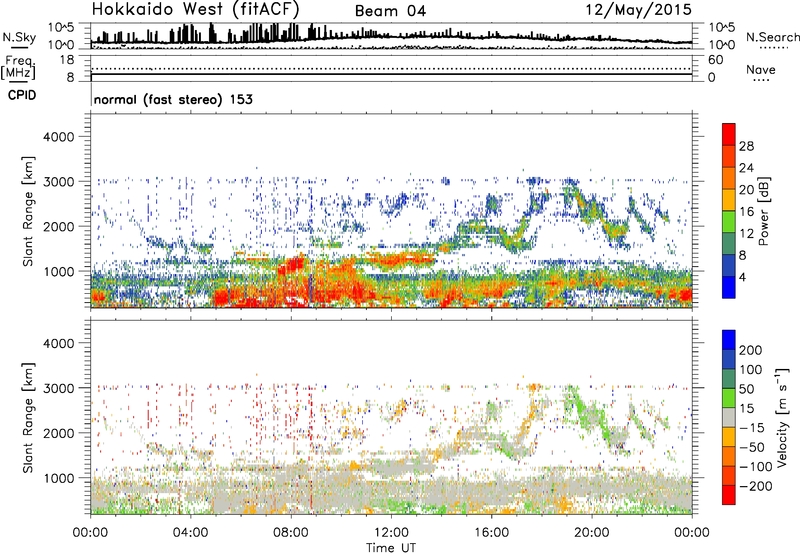
Task: Pick the blue bottom of power colorbar
Action: point(729,287)
